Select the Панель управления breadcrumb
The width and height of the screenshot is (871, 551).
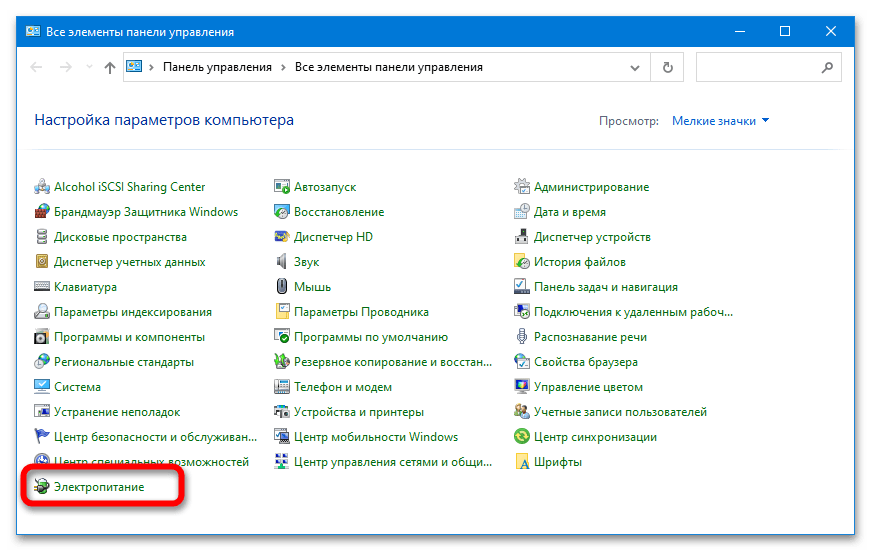(x=217, y=67)
